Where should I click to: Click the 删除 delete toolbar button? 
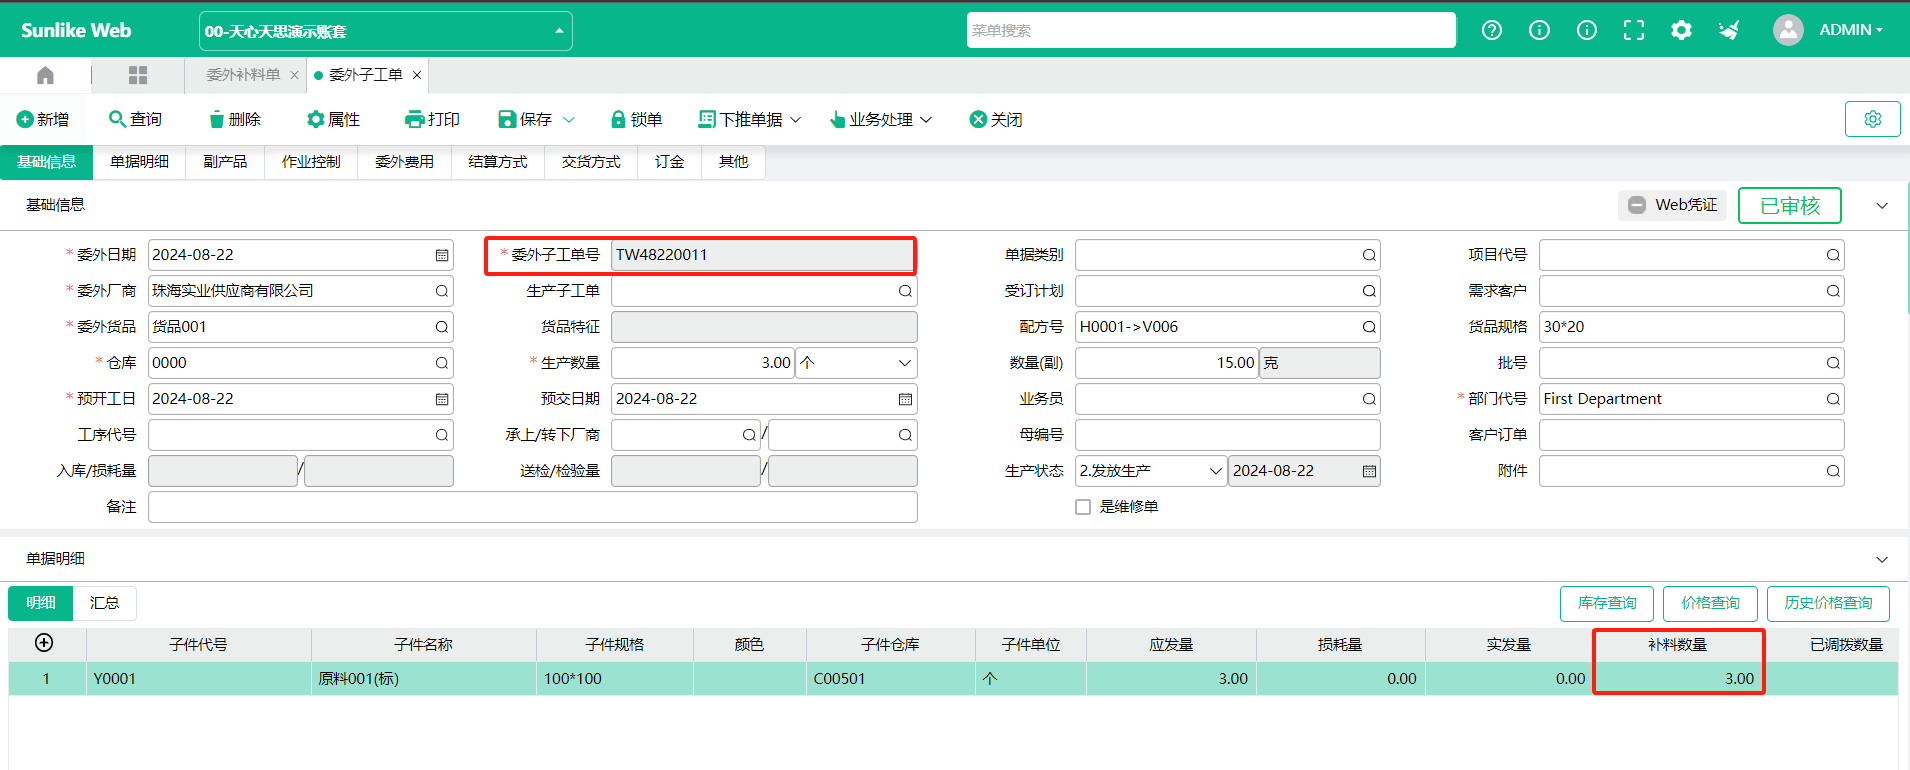(234, 119)
